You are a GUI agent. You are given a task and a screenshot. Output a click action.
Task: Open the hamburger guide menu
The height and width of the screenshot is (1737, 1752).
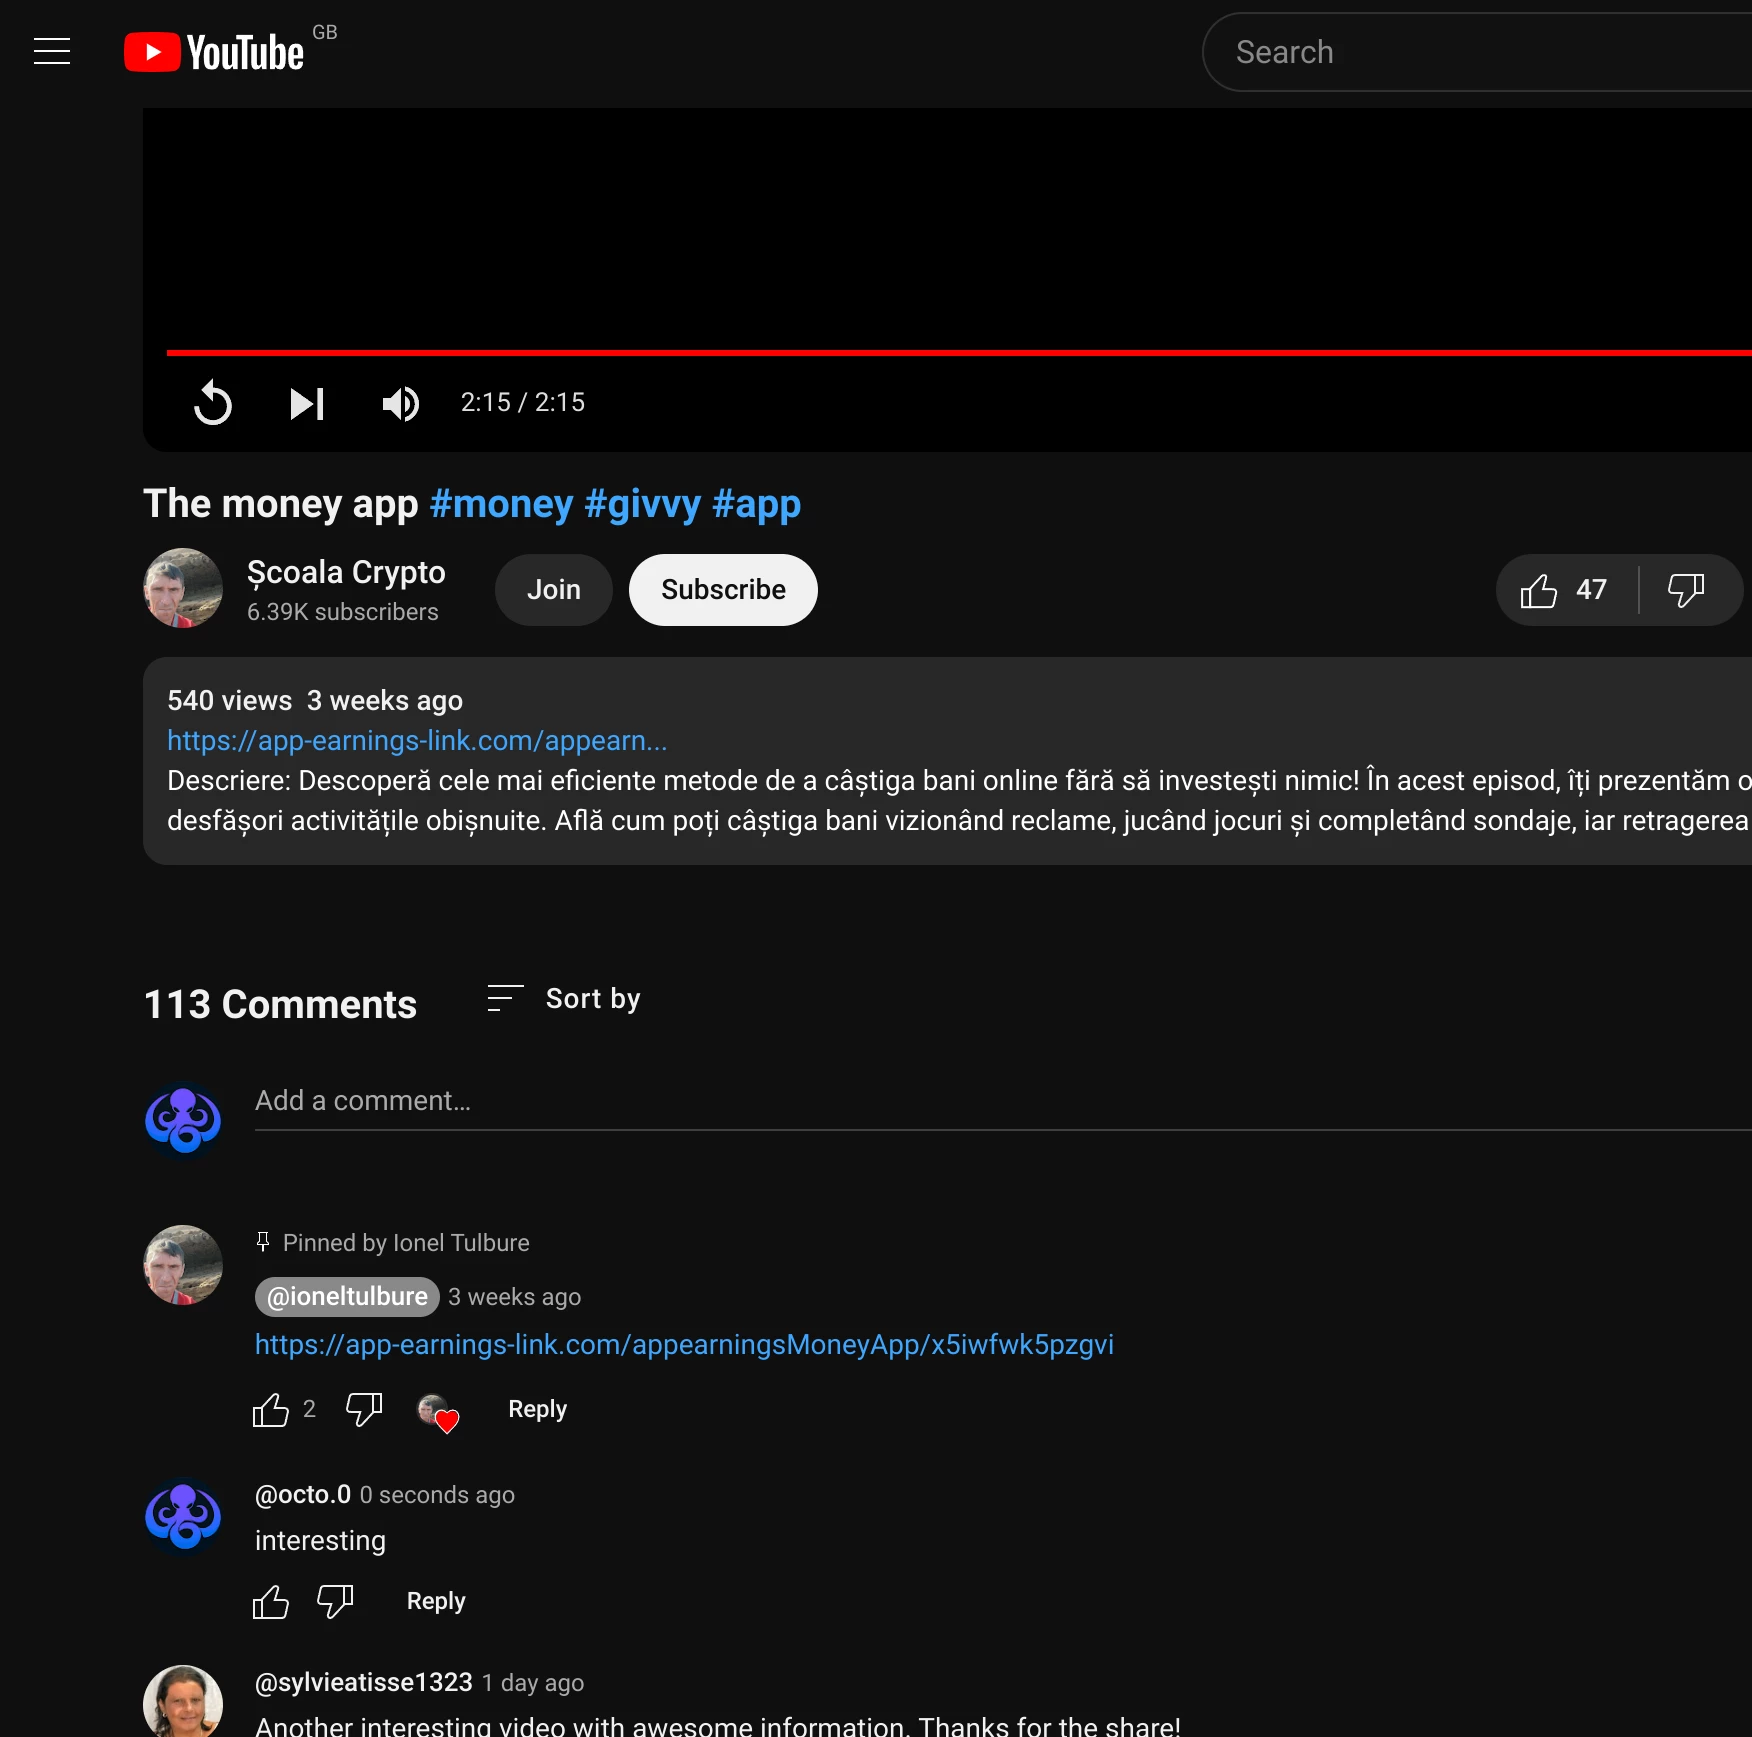52,51
